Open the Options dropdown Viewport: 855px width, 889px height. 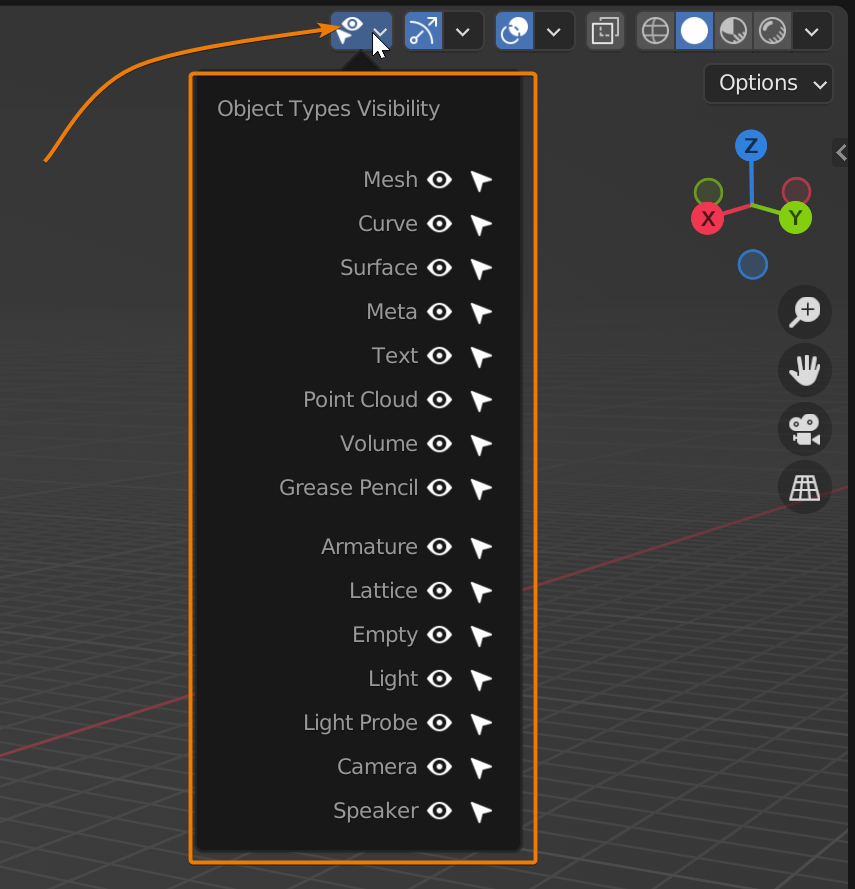point(768,83)
